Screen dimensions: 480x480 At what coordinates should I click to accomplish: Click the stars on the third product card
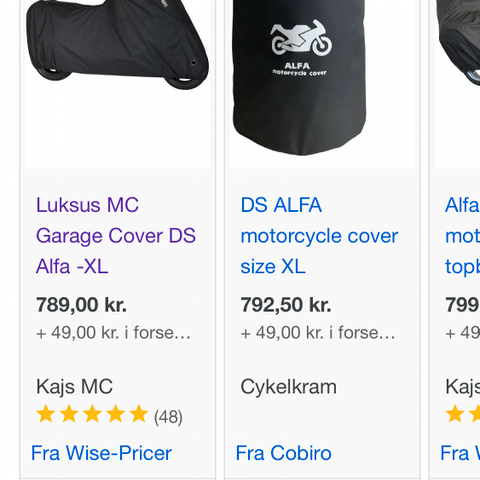463,414
